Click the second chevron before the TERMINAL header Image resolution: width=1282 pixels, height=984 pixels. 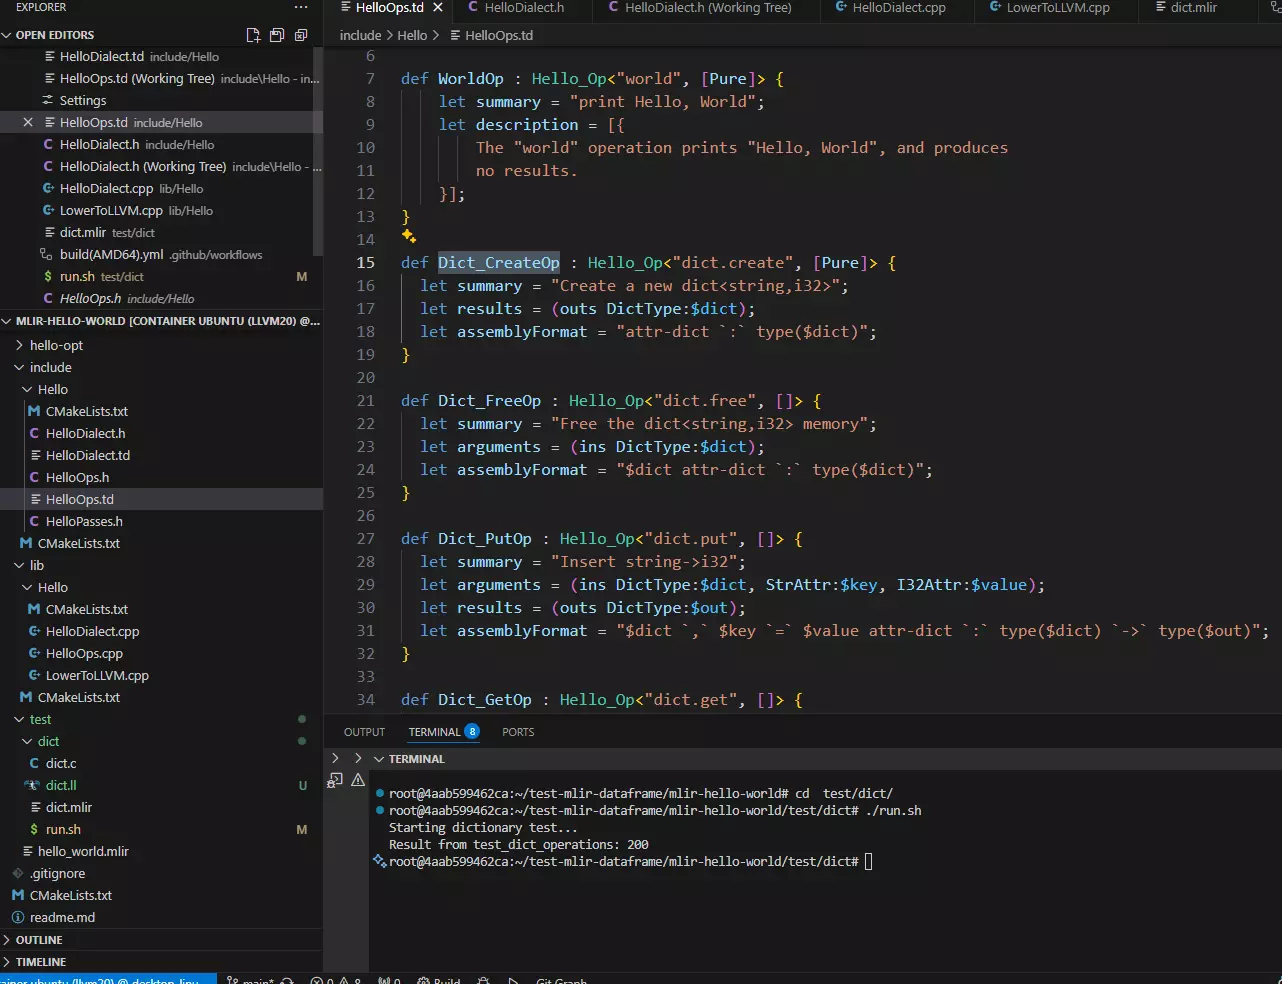tap(358, 759)
